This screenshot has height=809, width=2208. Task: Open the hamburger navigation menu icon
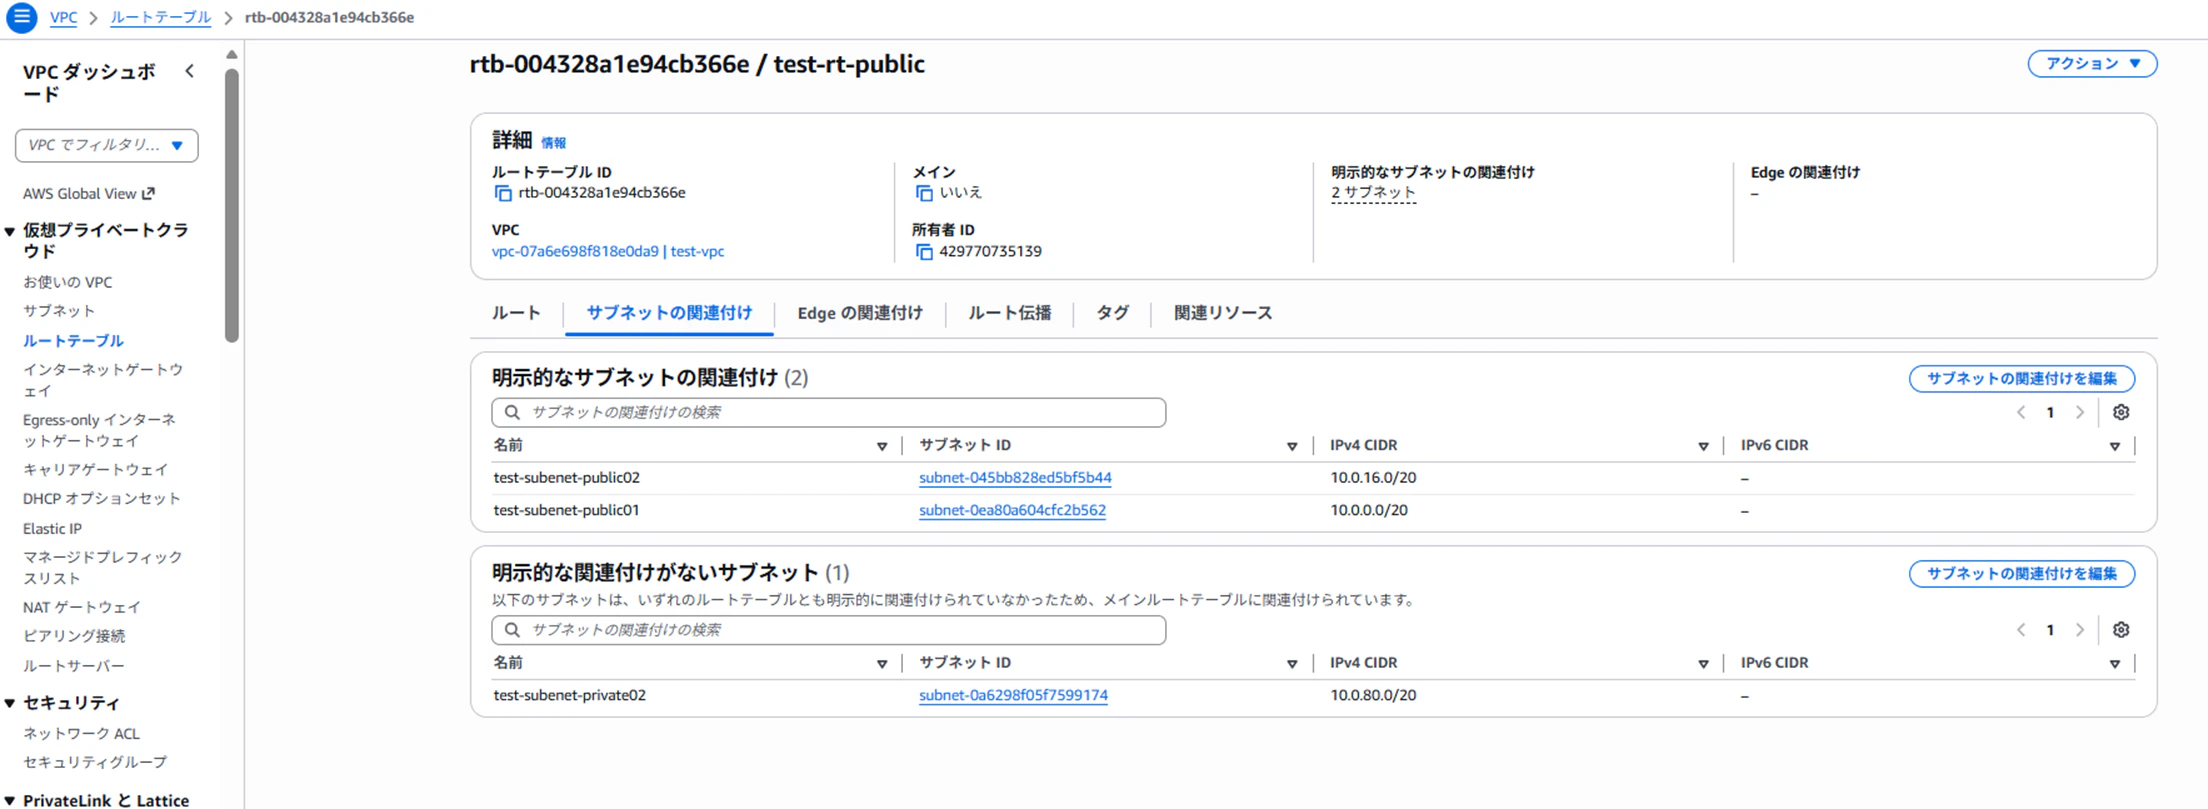(21, 17)
